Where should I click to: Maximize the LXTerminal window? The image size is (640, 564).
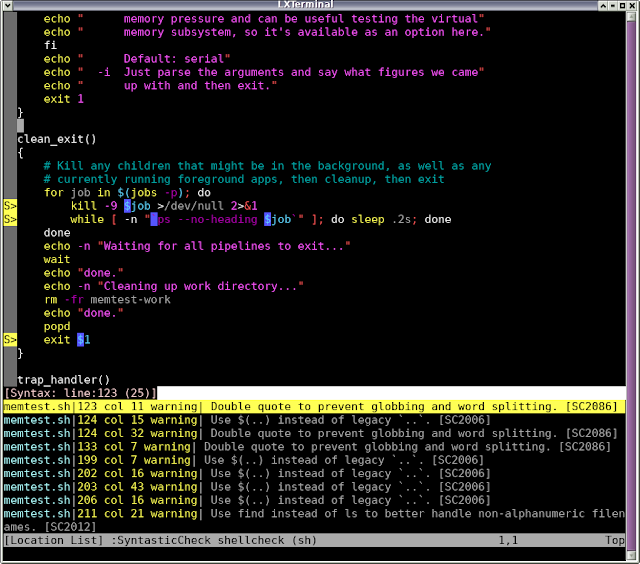point(622,5)
